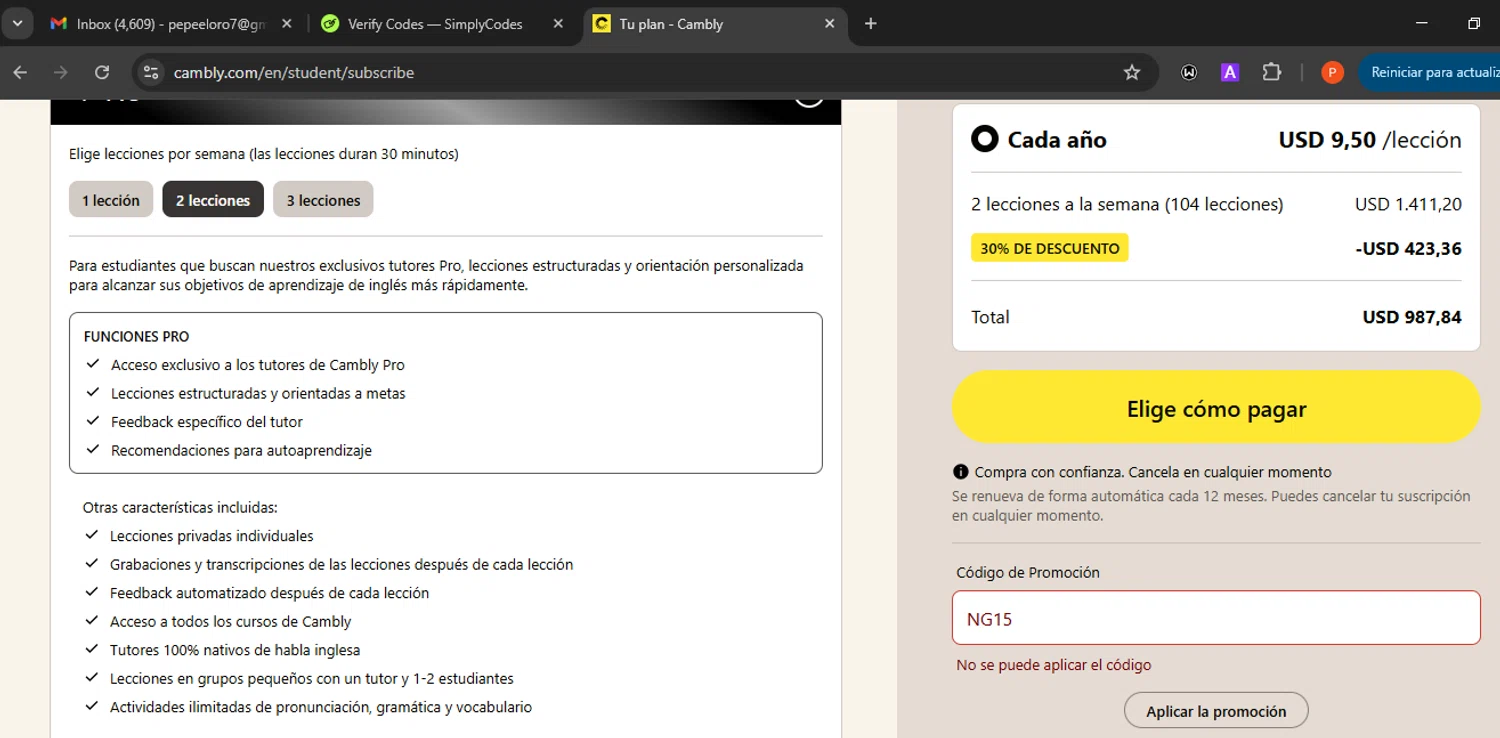Viewport: 1500px width, 738px height.
Task: Click the USD 1.411,20 price
Action: tap(1408, 204)
